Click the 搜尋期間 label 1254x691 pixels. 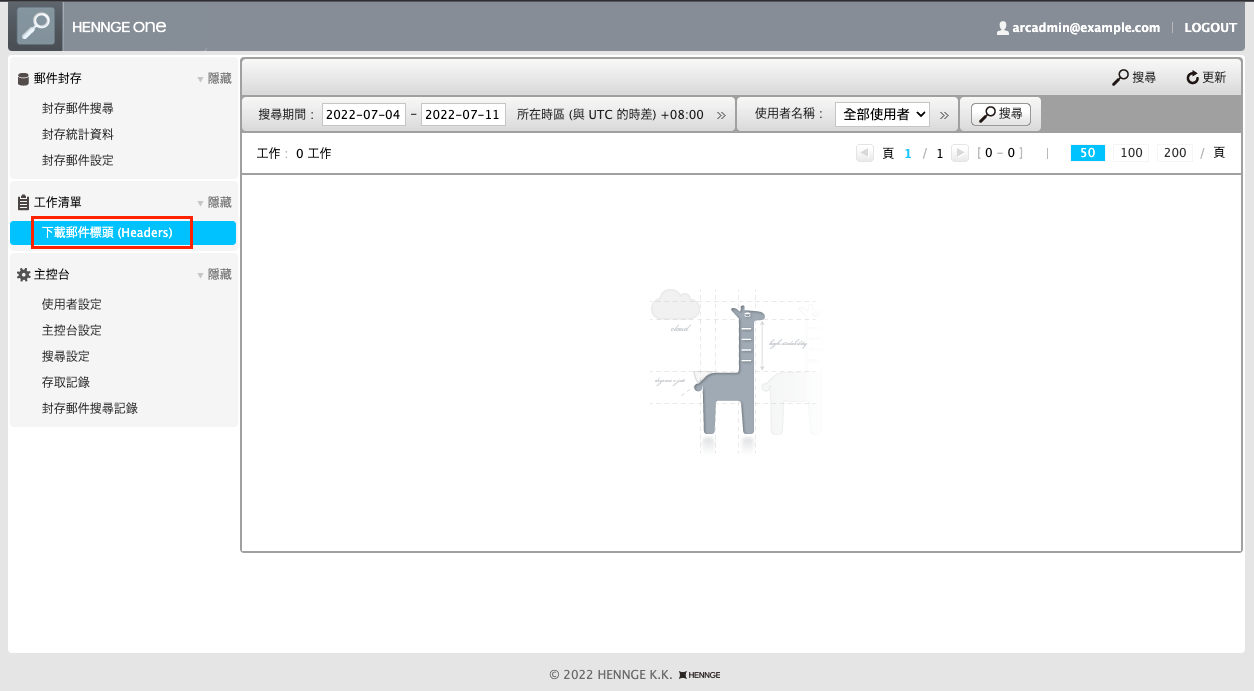click(286, 114)
